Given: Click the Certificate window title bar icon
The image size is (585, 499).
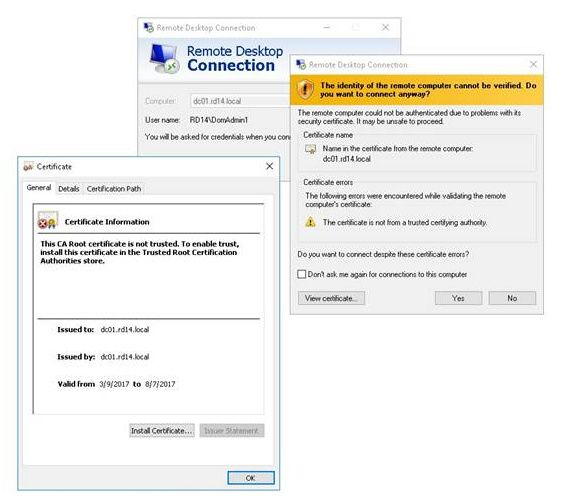Looking at the screenshot, I should (x=28, y=166).
